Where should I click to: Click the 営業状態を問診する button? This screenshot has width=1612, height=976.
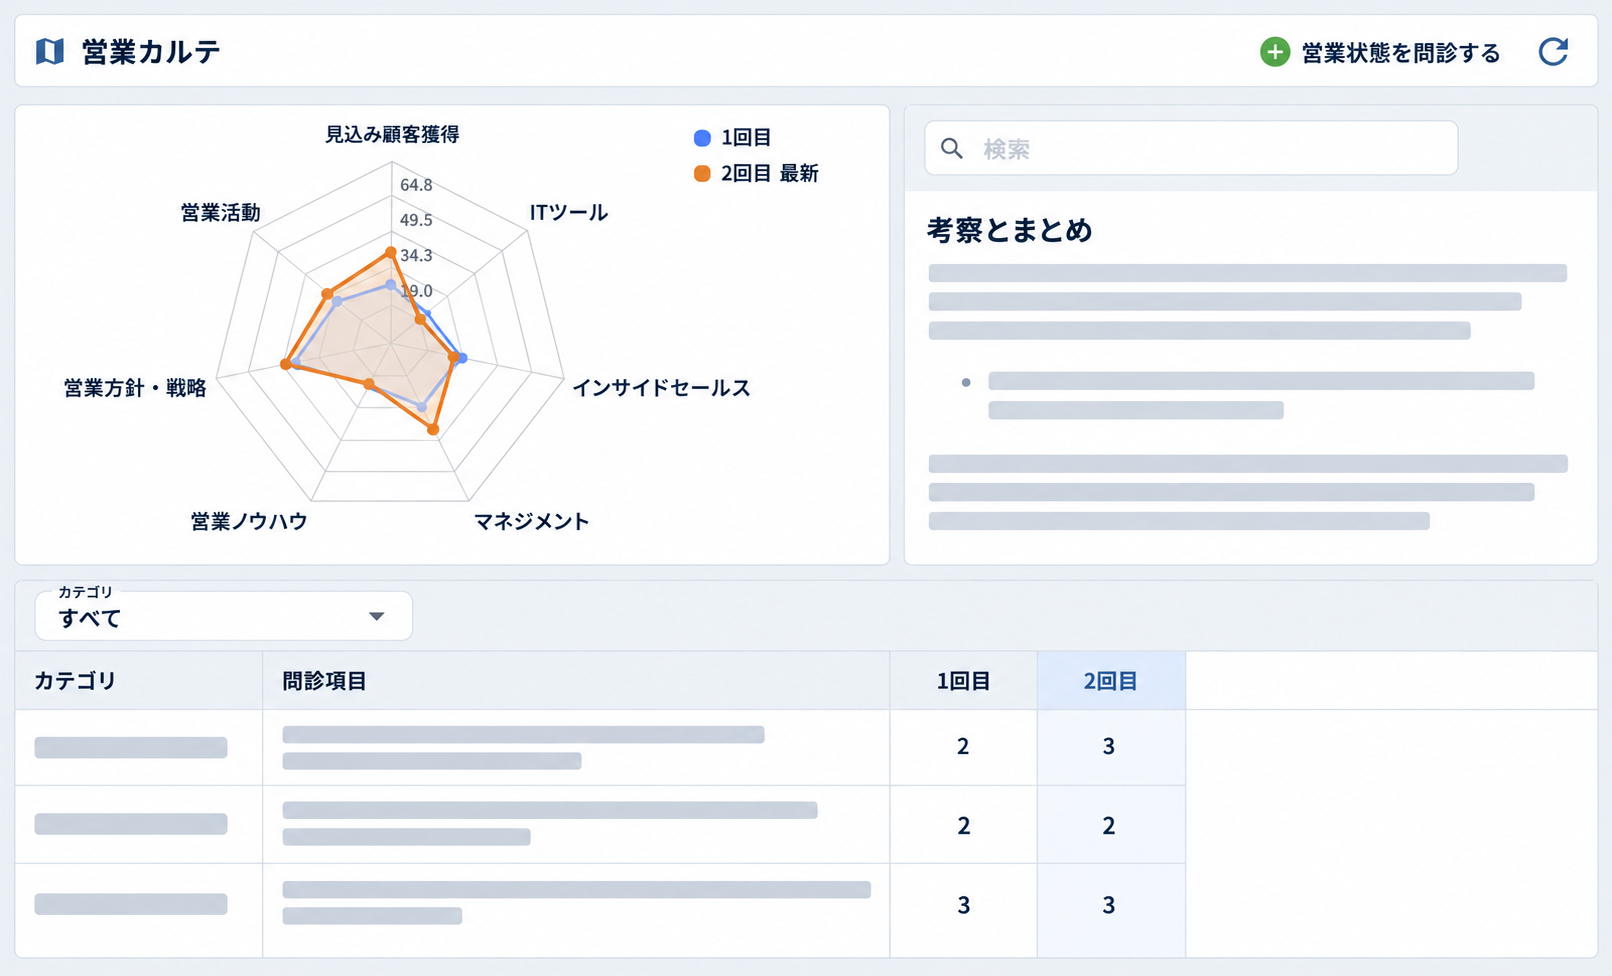[x=1380, y=52]
